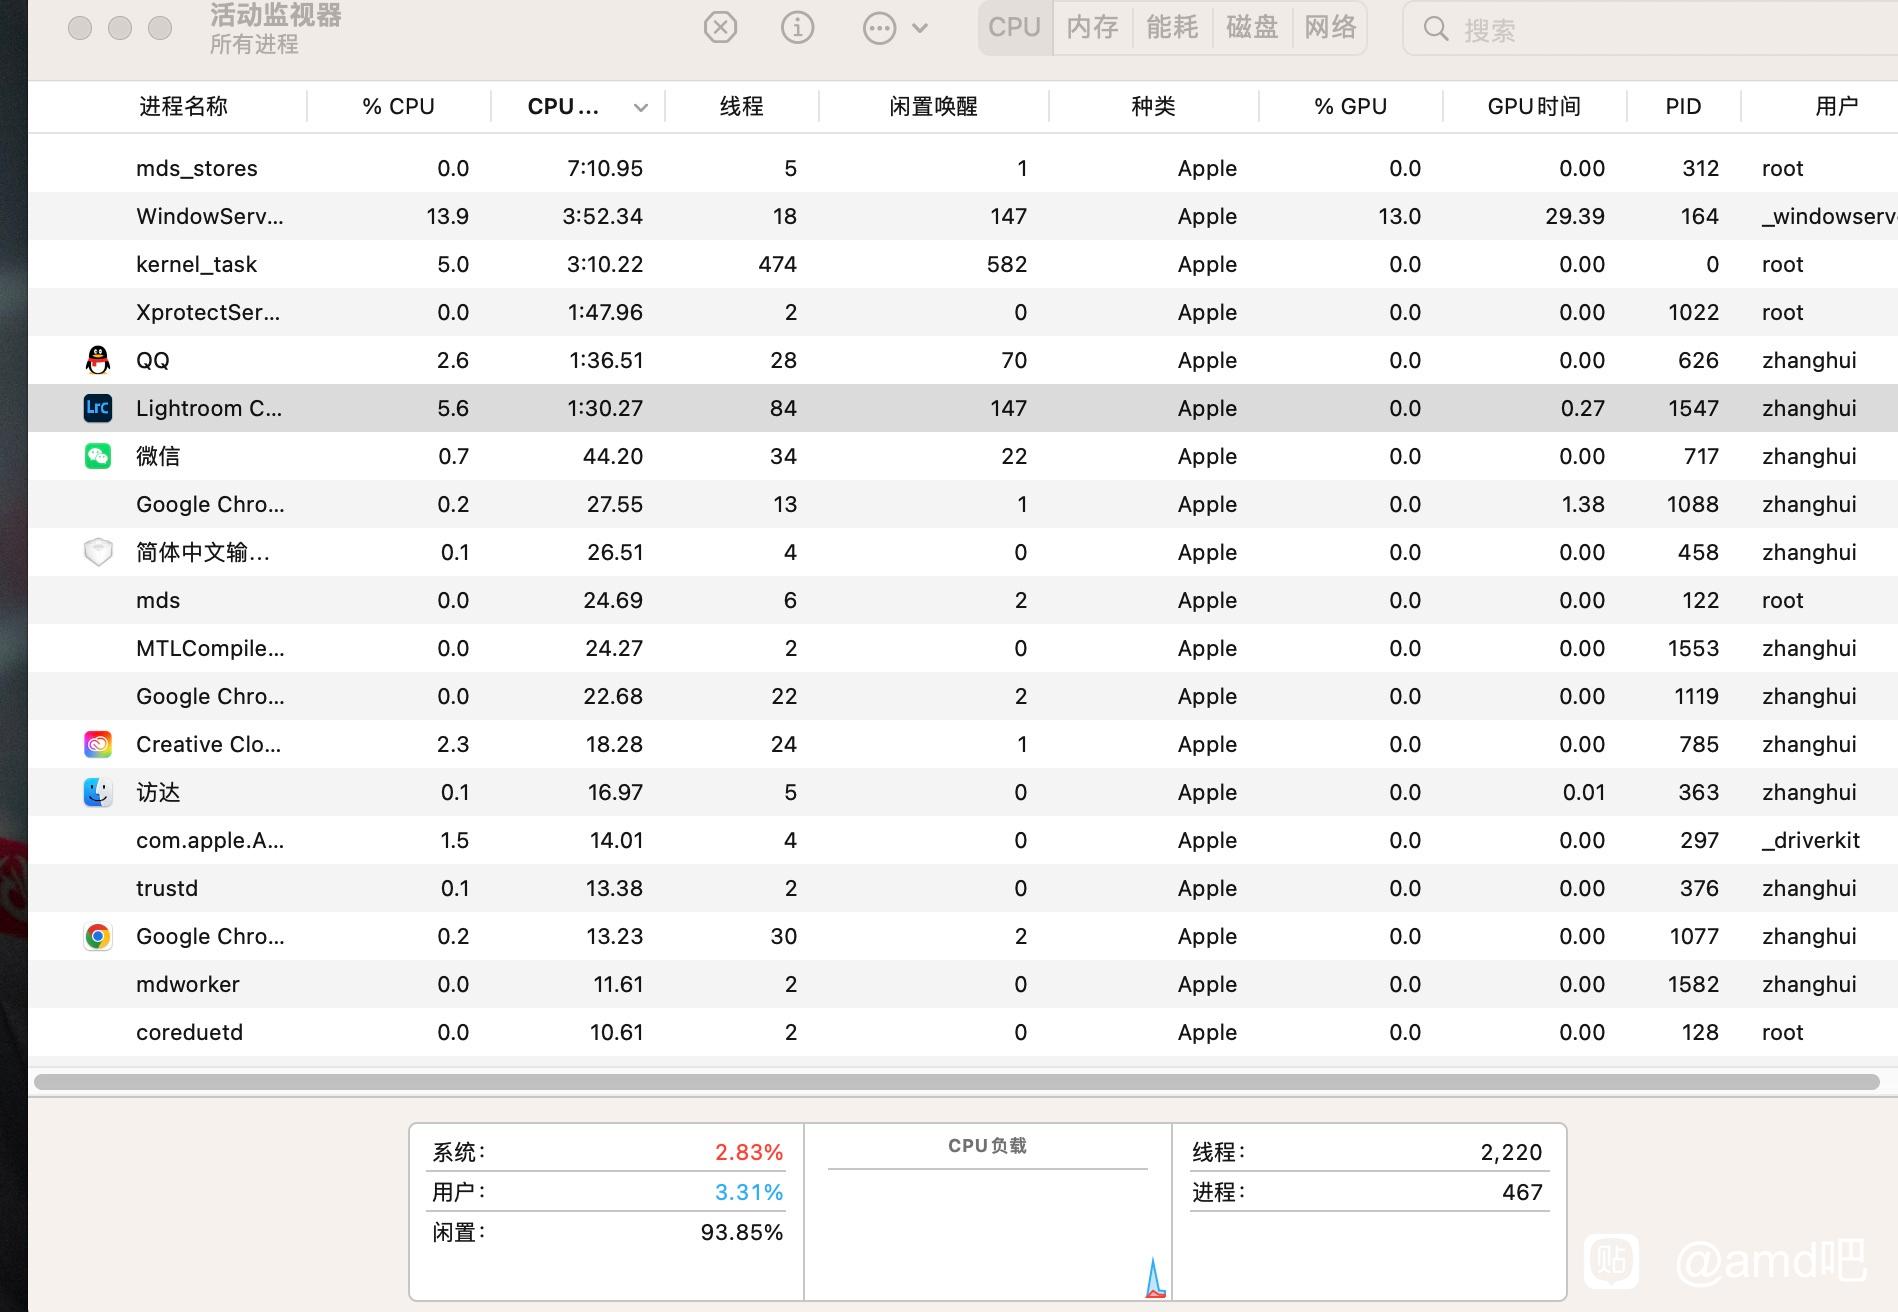
Task: Select the kernel_task process name
Action: point(196,264)
